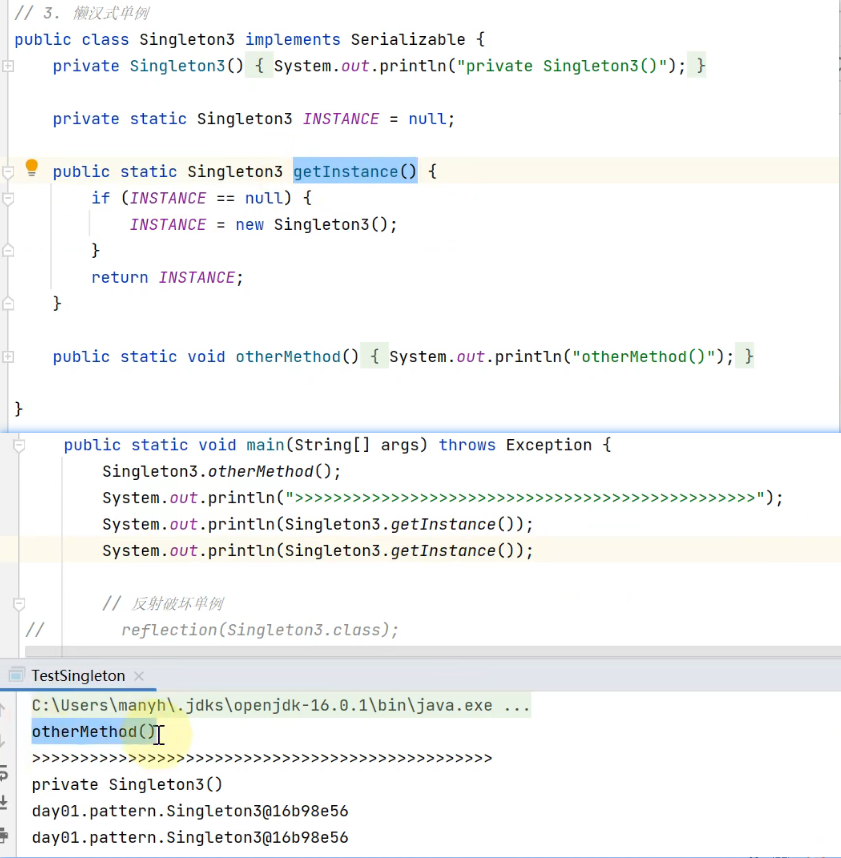Click the run window icon beside TestSingleton
Viewport: 841px width, 858px height.
tap(15, 676)
